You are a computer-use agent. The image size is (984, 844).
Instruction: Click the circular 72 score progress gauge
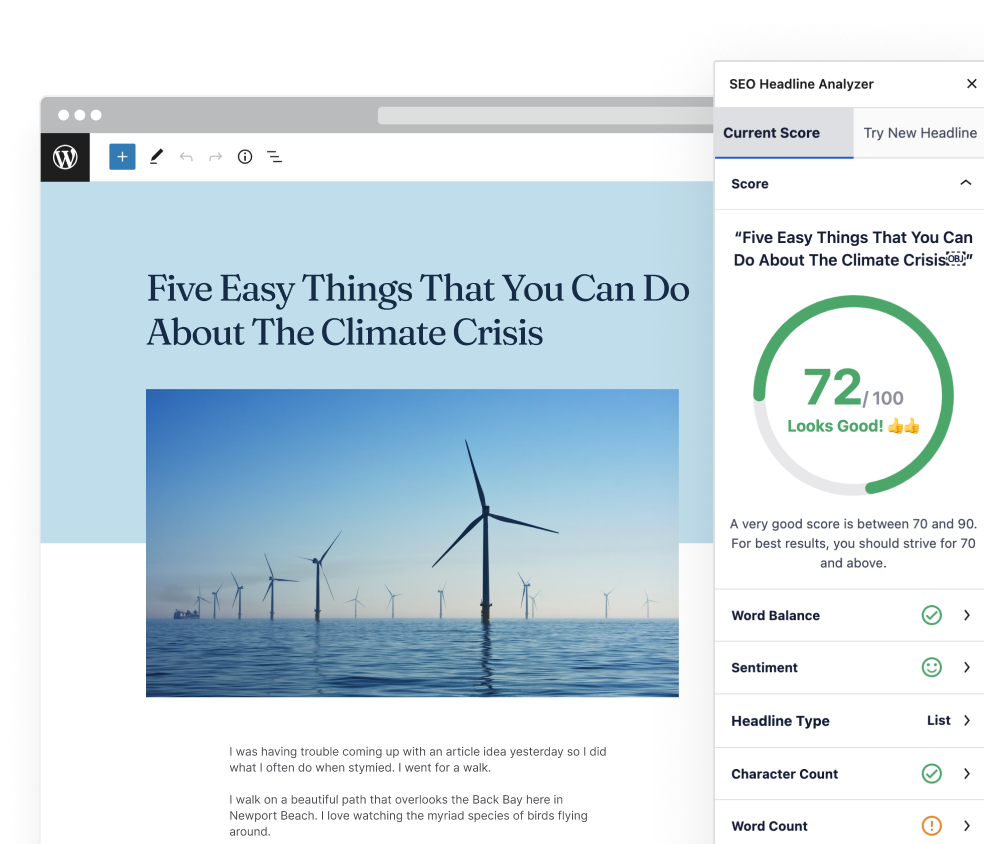(x=853, y=395)
